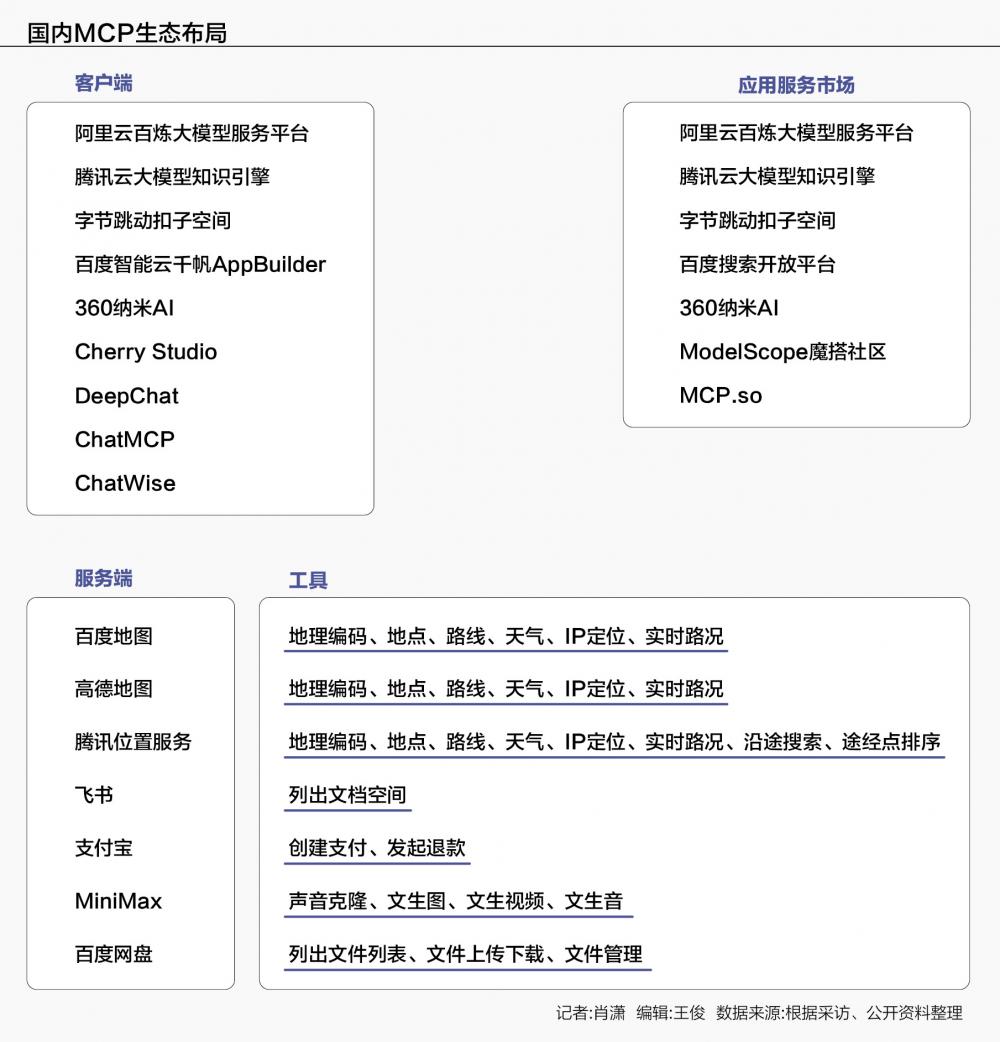Click 支付宝 in the 服务端 list
This screenshot has width=1000, height=1042.
pos(104,848)
